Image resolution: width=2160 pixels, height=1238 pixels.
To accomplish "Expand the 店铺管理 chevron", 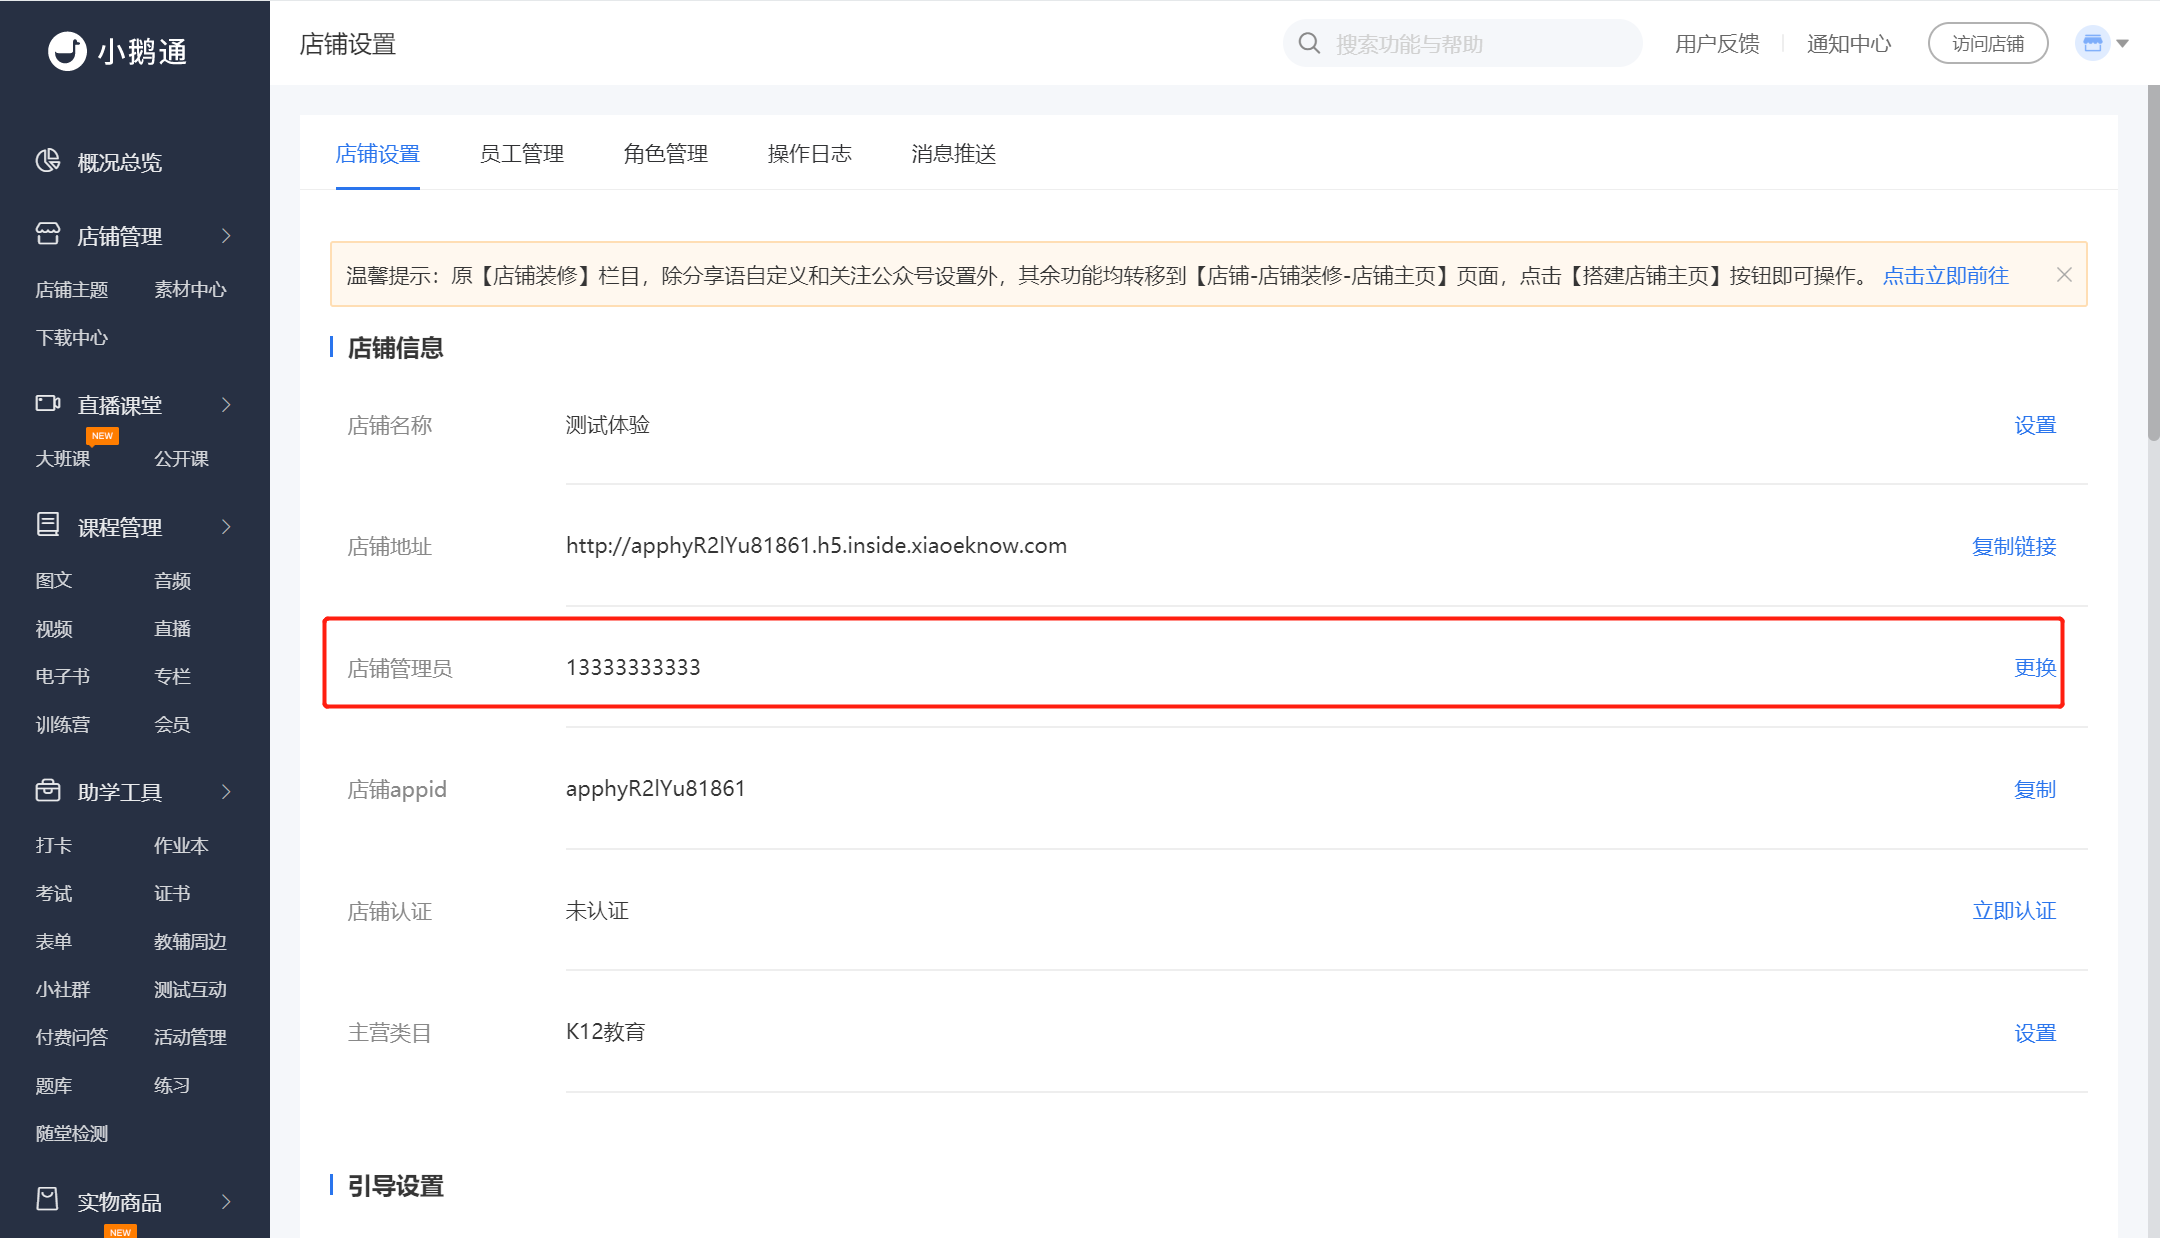I will coord(226,236).
